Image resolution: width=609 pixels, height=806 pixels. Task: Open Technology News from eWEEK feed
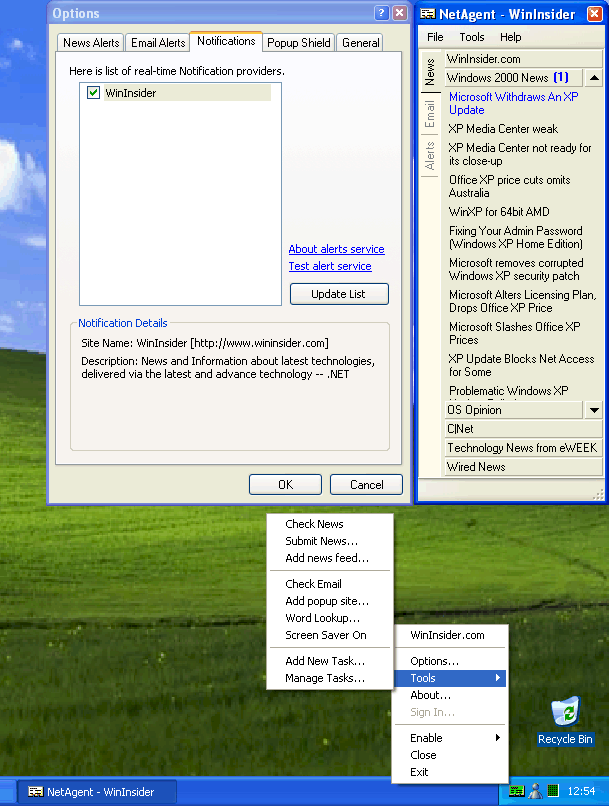[523, 448]
